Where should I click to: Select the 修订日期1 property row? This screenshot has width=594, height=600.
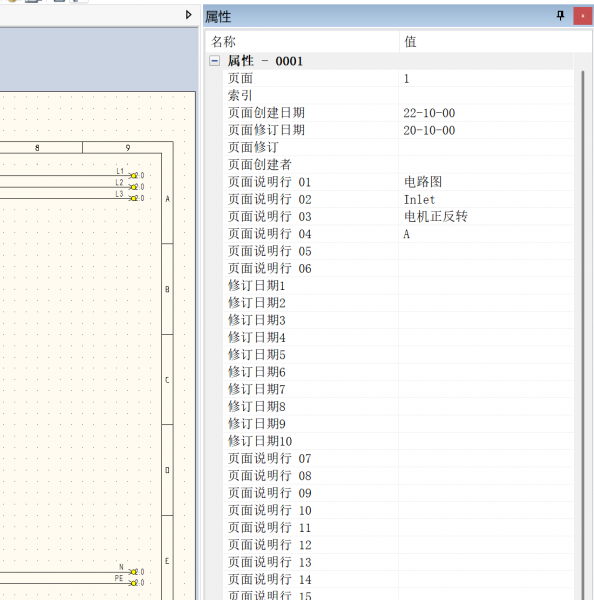398,286
